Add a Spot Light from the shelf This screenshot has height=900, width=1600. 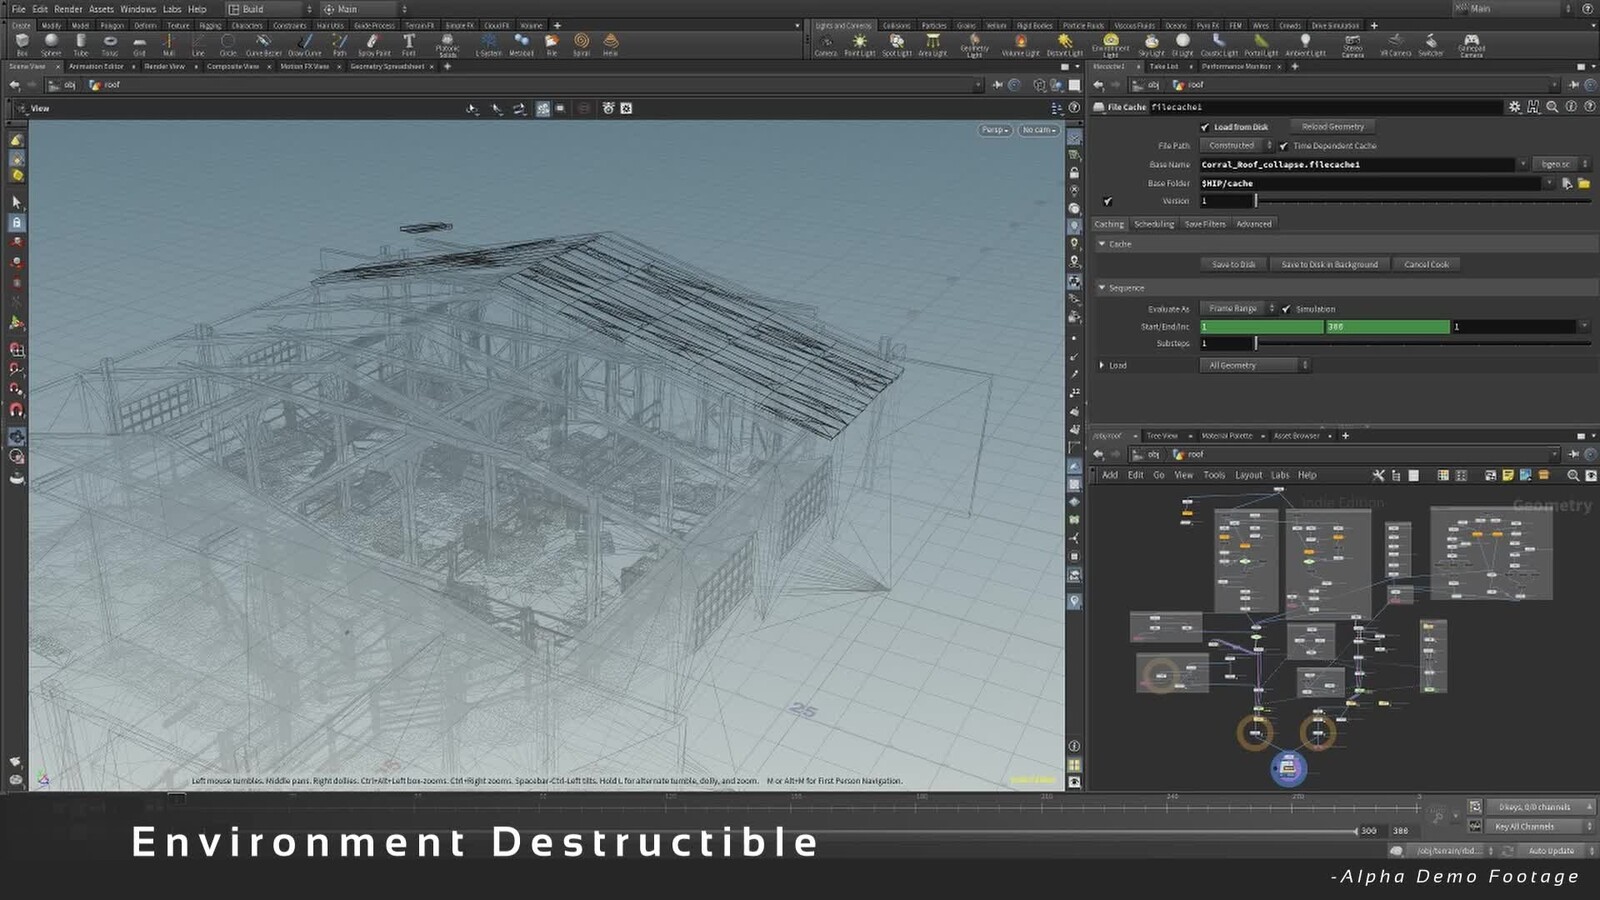pos(897,44)
